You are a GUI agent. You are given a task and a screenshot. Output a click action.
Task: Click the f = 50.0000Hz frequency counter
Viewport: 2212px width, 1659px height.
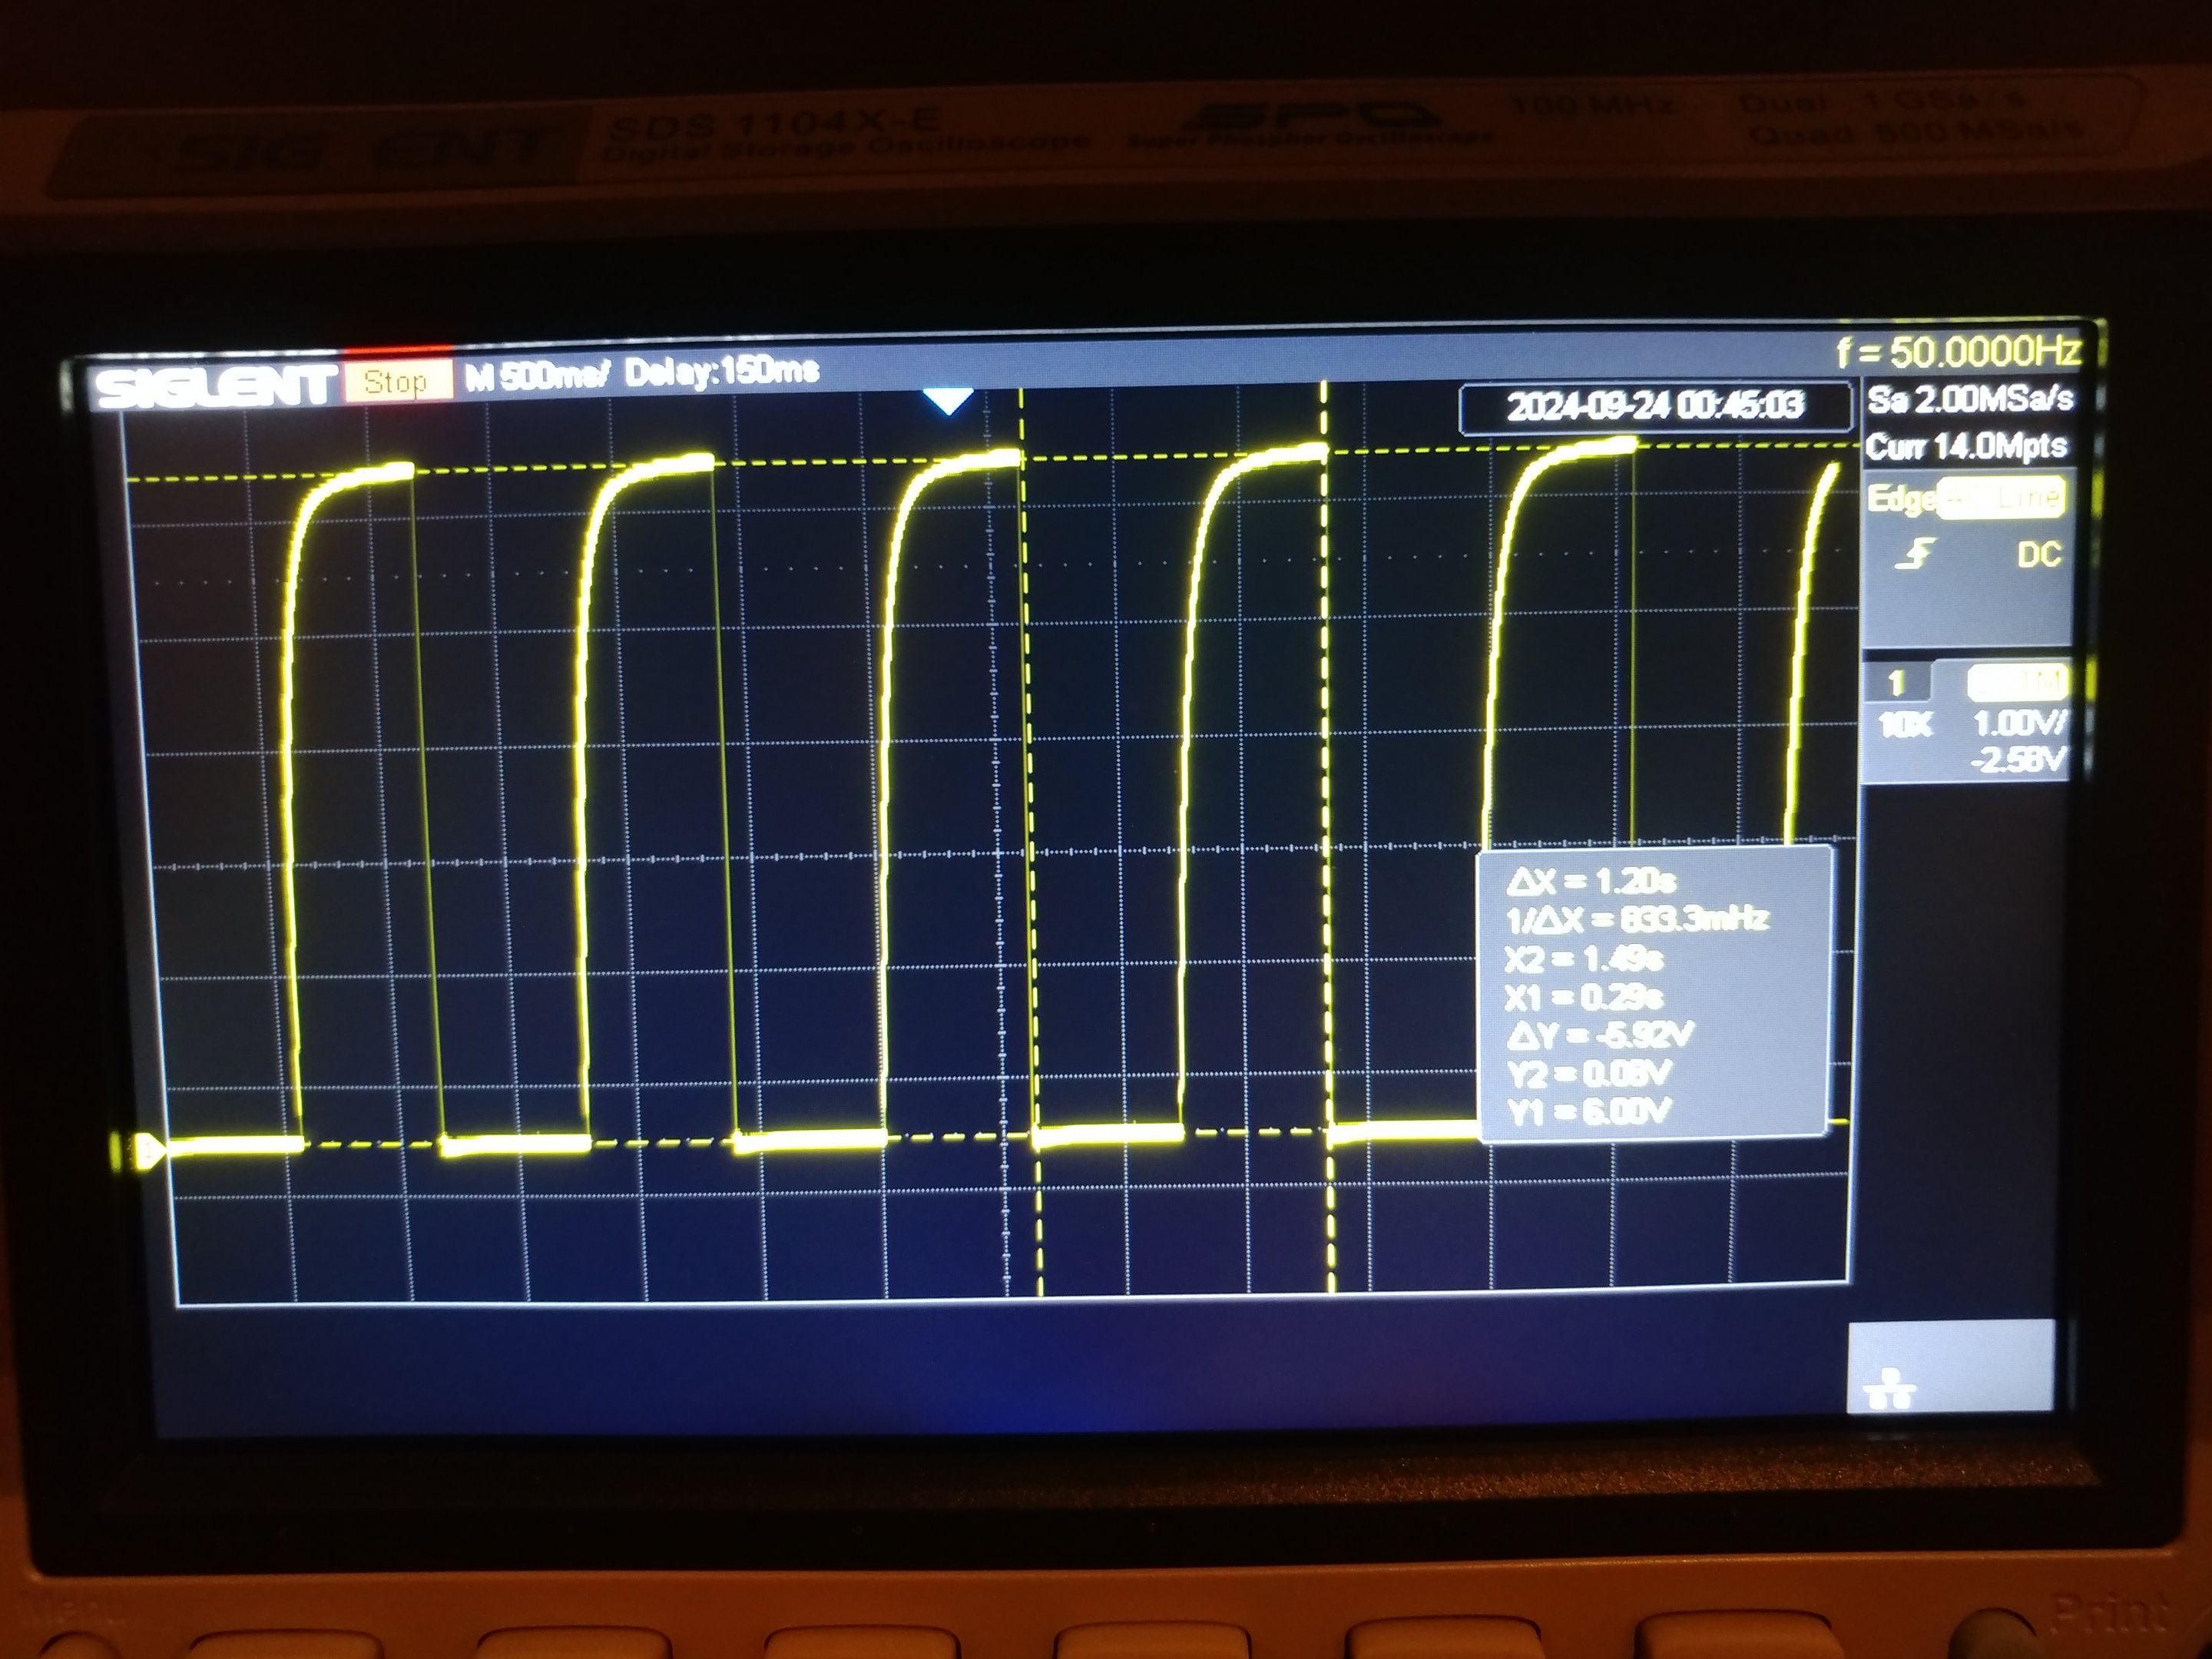click(x=1958, y=352)
